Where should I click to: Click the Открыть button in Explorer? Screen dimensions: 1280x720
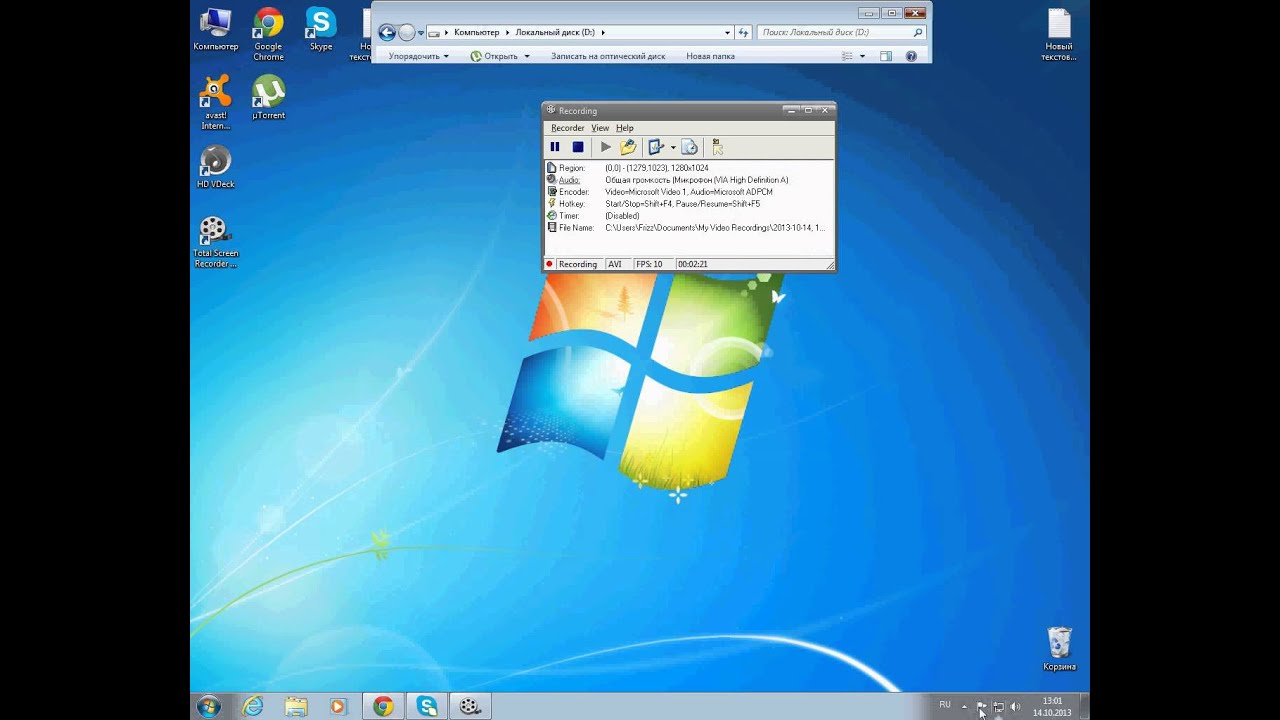coord(494,56)
